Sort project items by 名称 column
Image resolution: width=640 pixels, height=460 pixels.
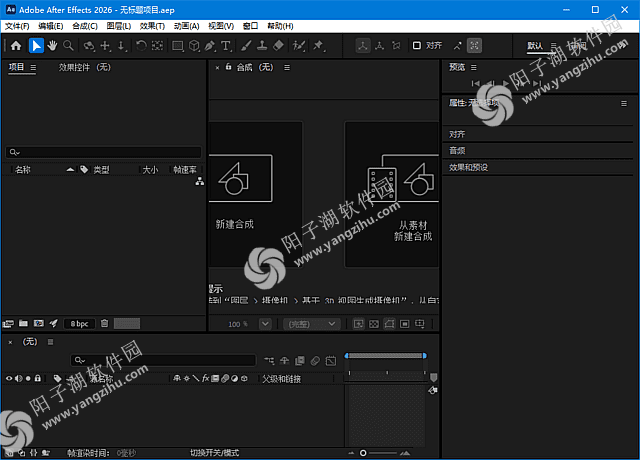tap(23, 170)
